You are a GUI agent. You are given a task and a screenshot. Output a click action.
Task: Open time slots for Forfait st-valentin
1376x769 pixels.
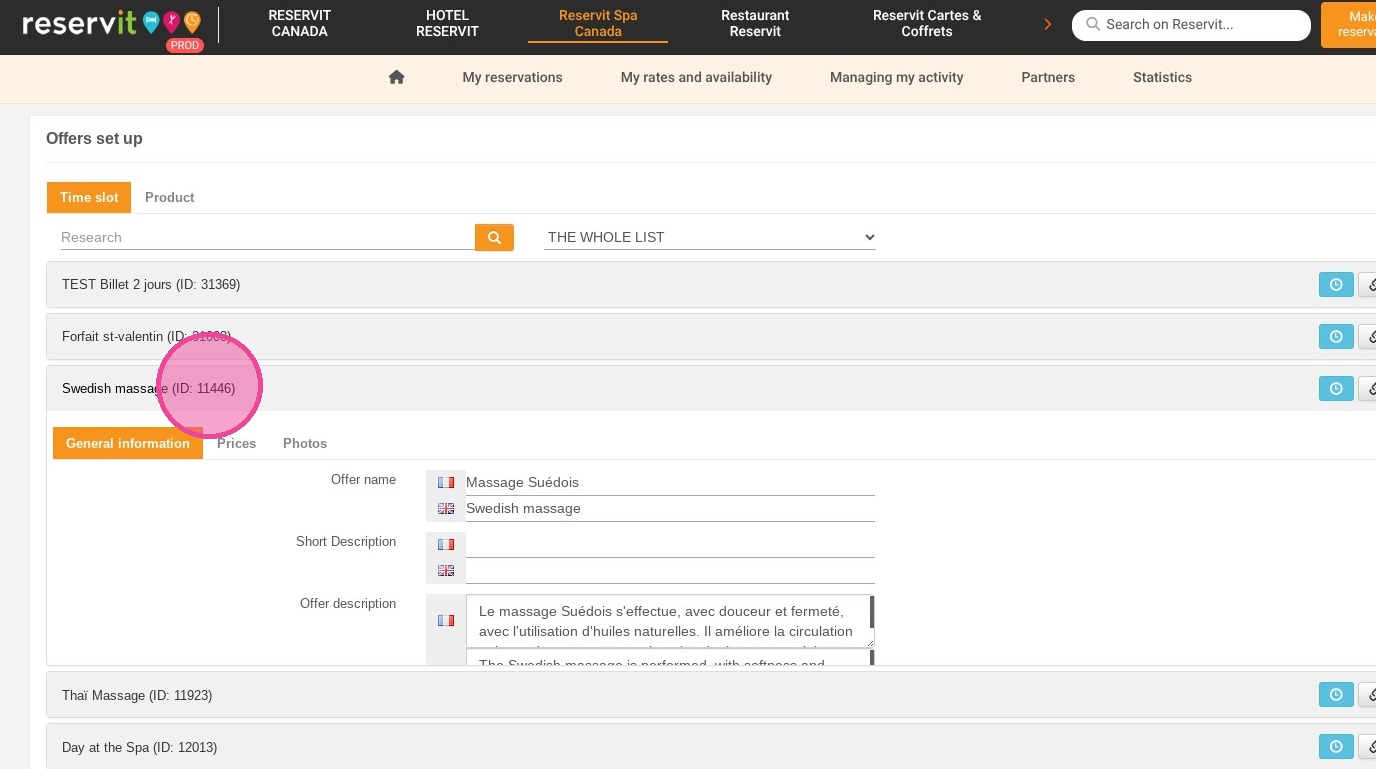[x=1336, y=337]
